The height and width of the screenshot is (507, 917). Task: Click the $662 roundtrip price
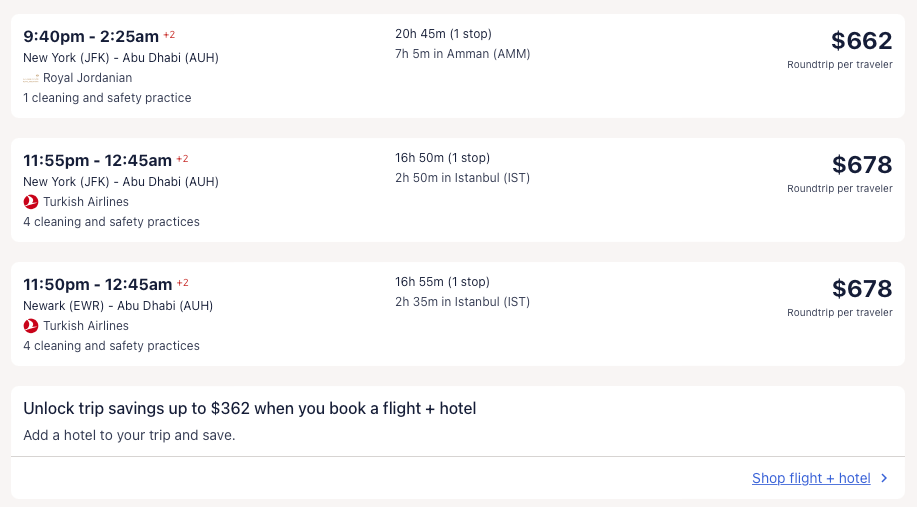pyautogui.click(x=861, y=41)
